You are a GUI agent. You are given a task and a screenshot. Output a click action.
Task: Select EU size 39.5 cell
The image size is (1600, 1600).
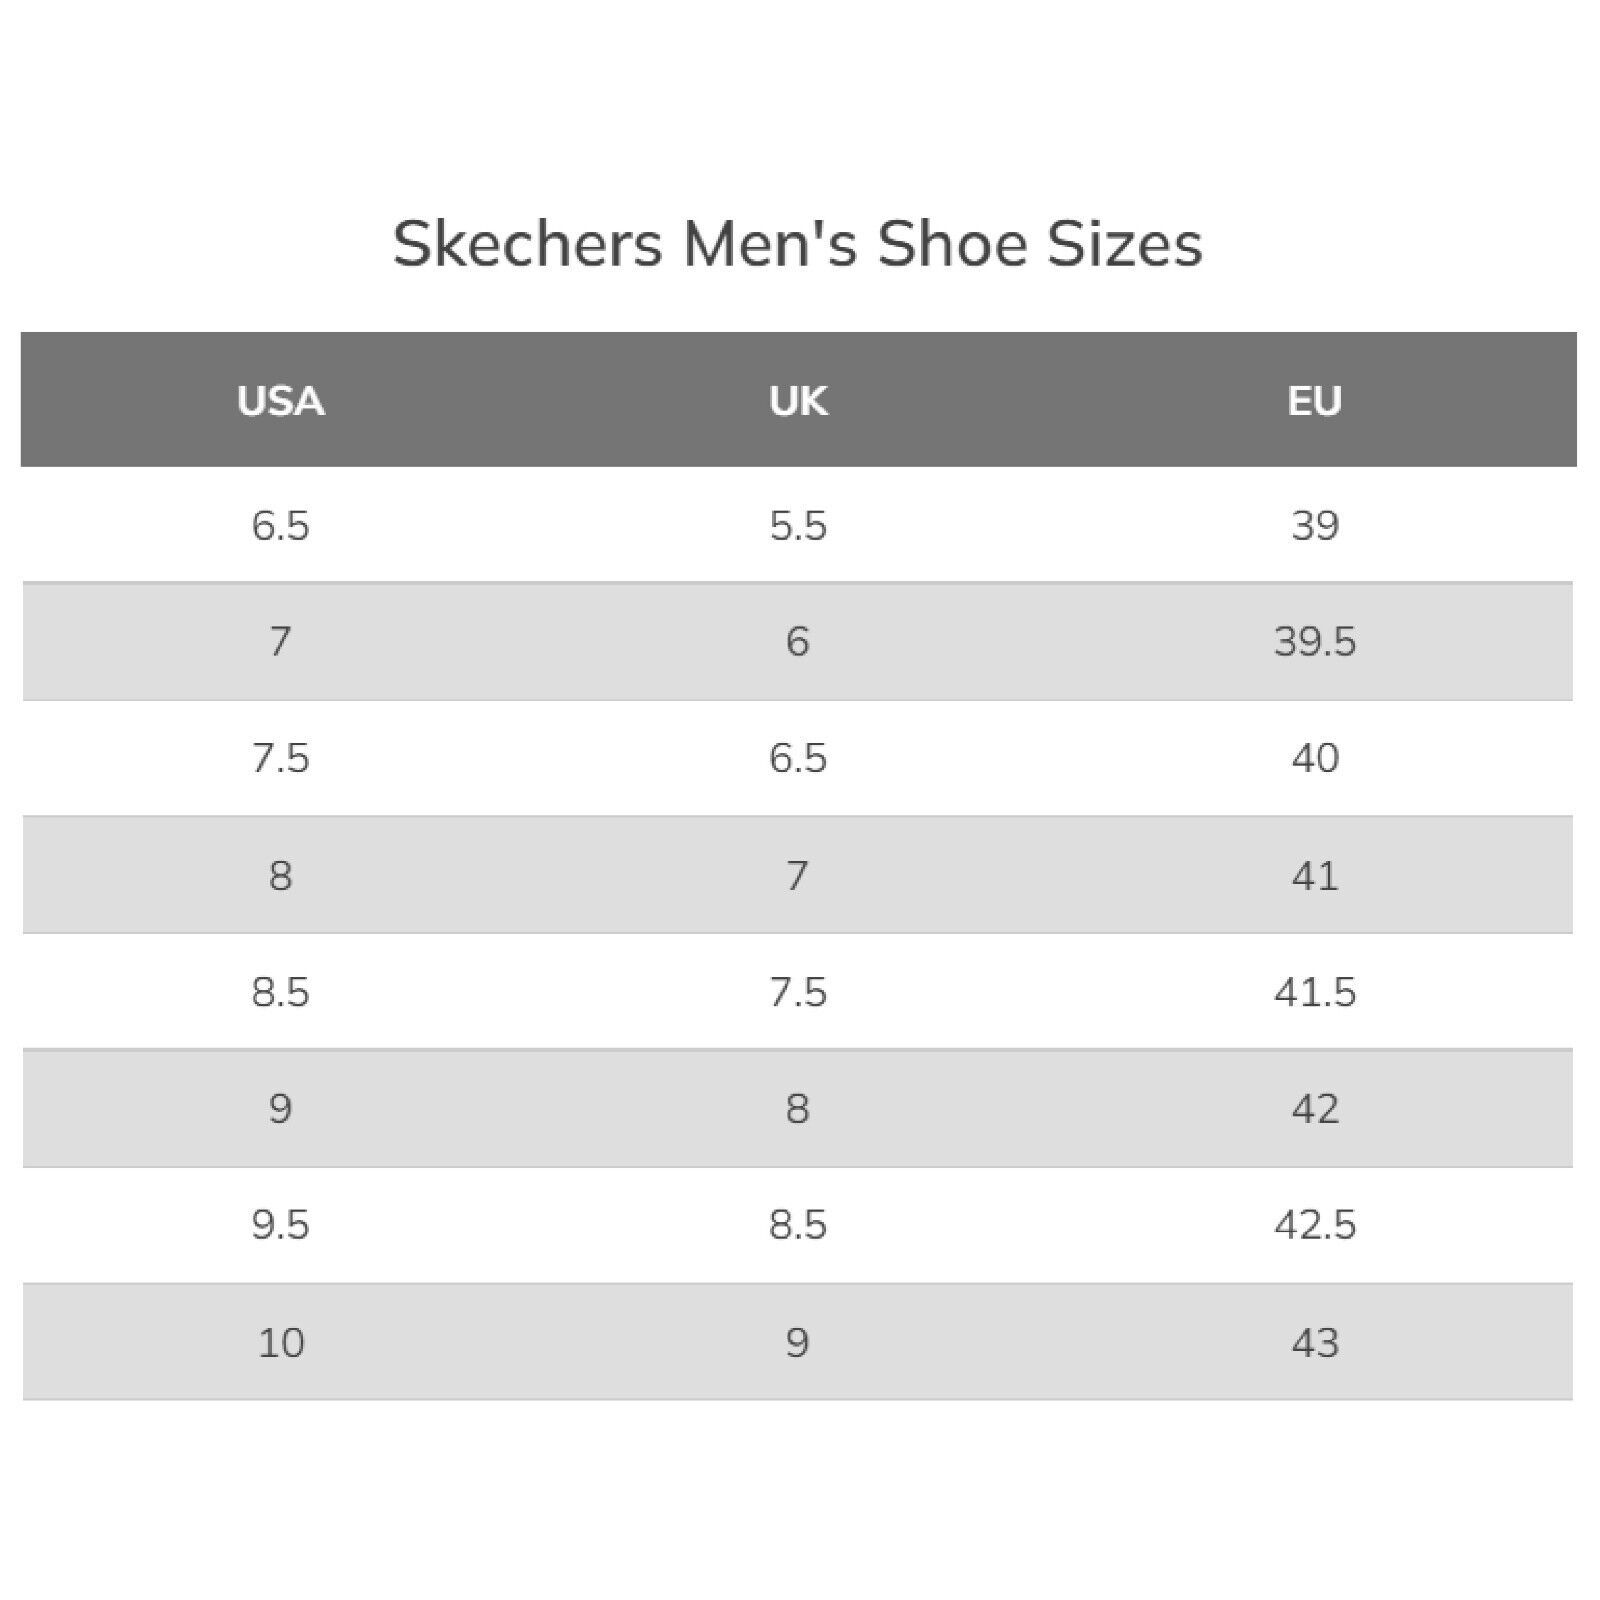point(1315,641)
